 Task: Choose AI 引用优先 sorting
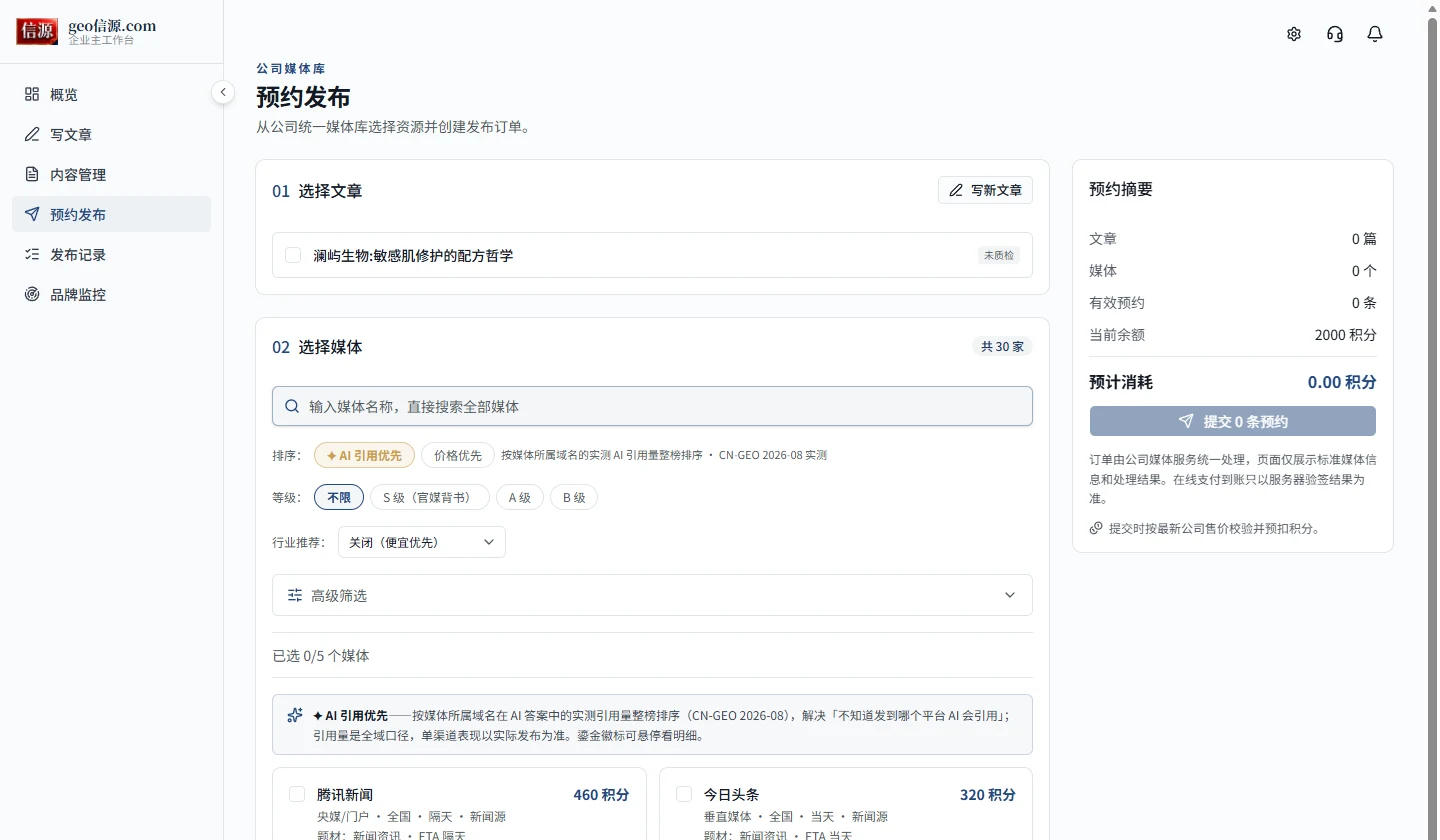click(364, 455)
